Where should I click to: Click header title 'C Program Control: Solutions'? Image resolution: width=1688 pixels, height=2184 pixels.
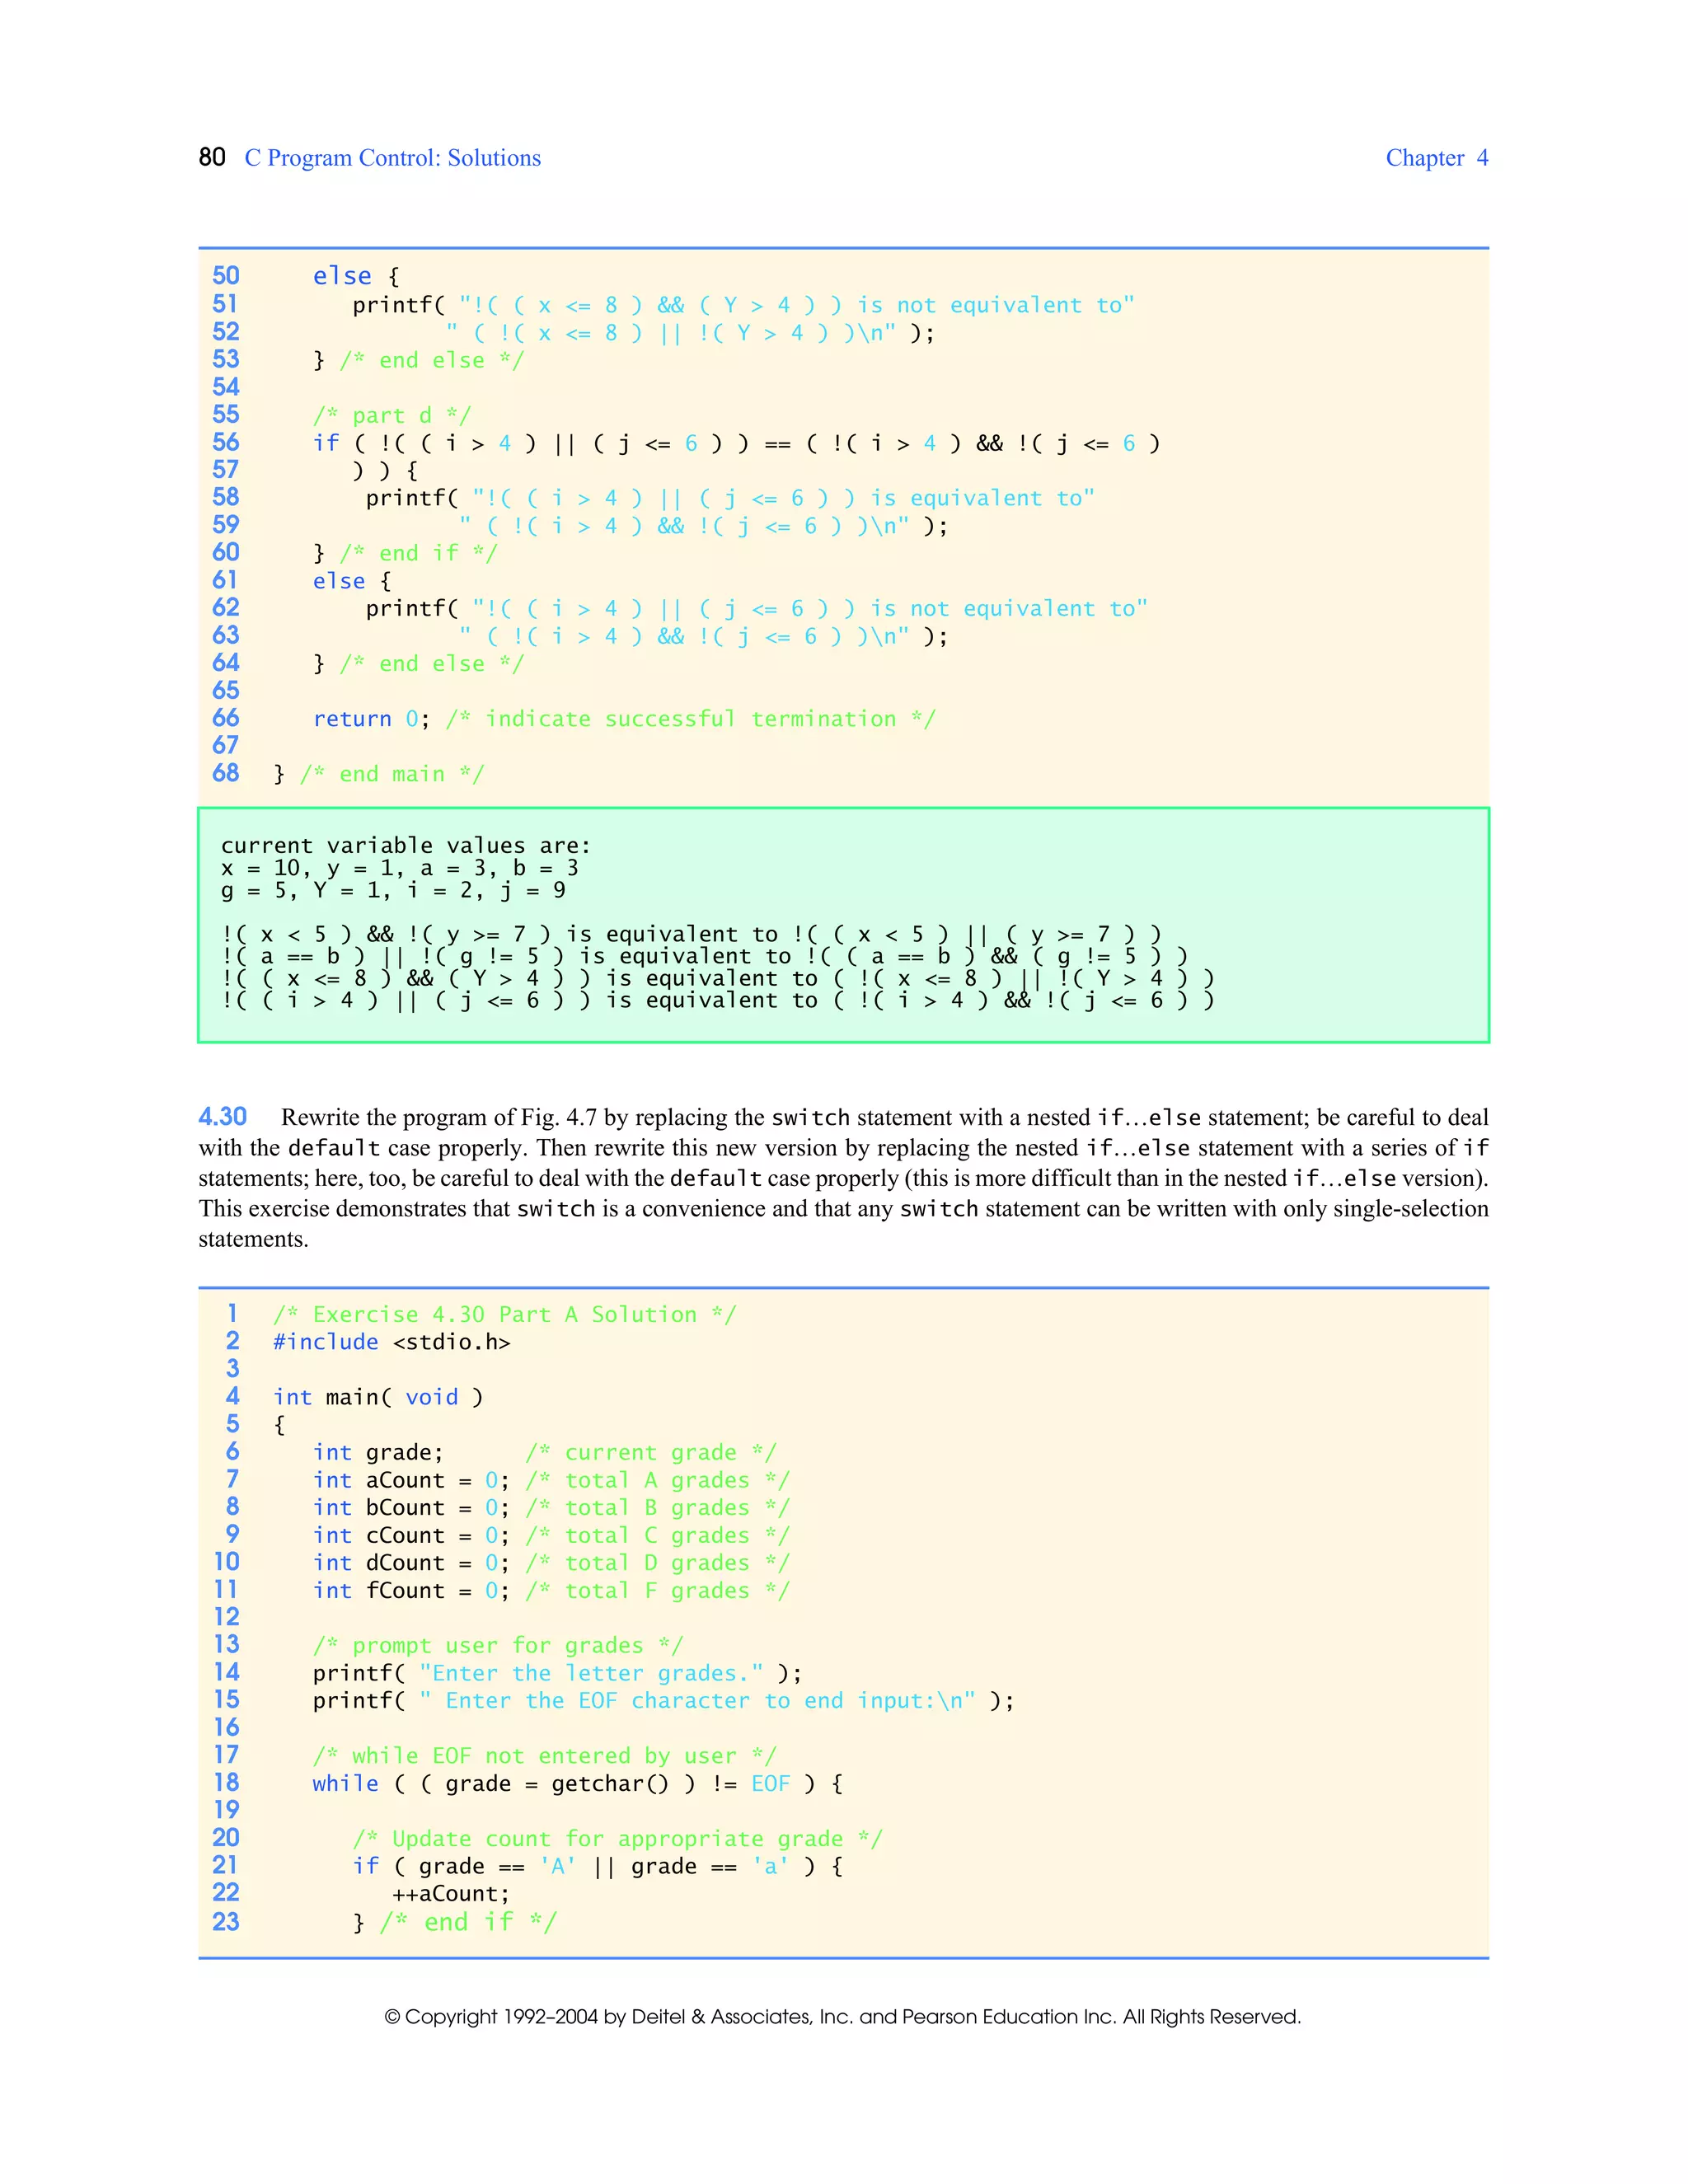coord(392,158)
